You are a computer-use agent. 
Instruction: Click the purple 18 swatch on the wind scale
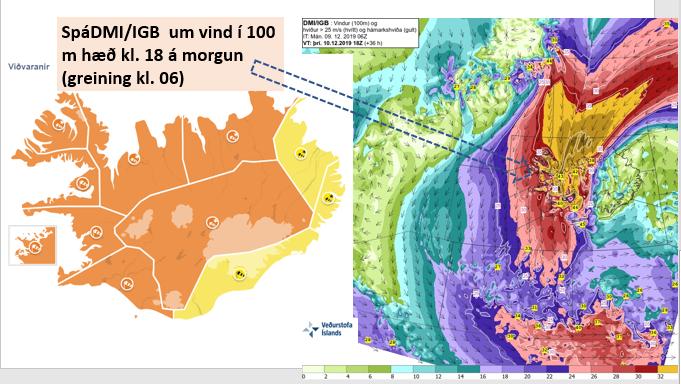pos(514,369)
